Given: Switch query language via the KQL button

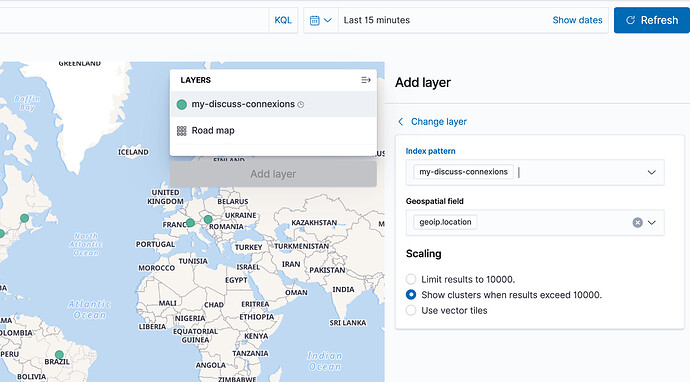Looking at the screenshot, I should point(283,20).
